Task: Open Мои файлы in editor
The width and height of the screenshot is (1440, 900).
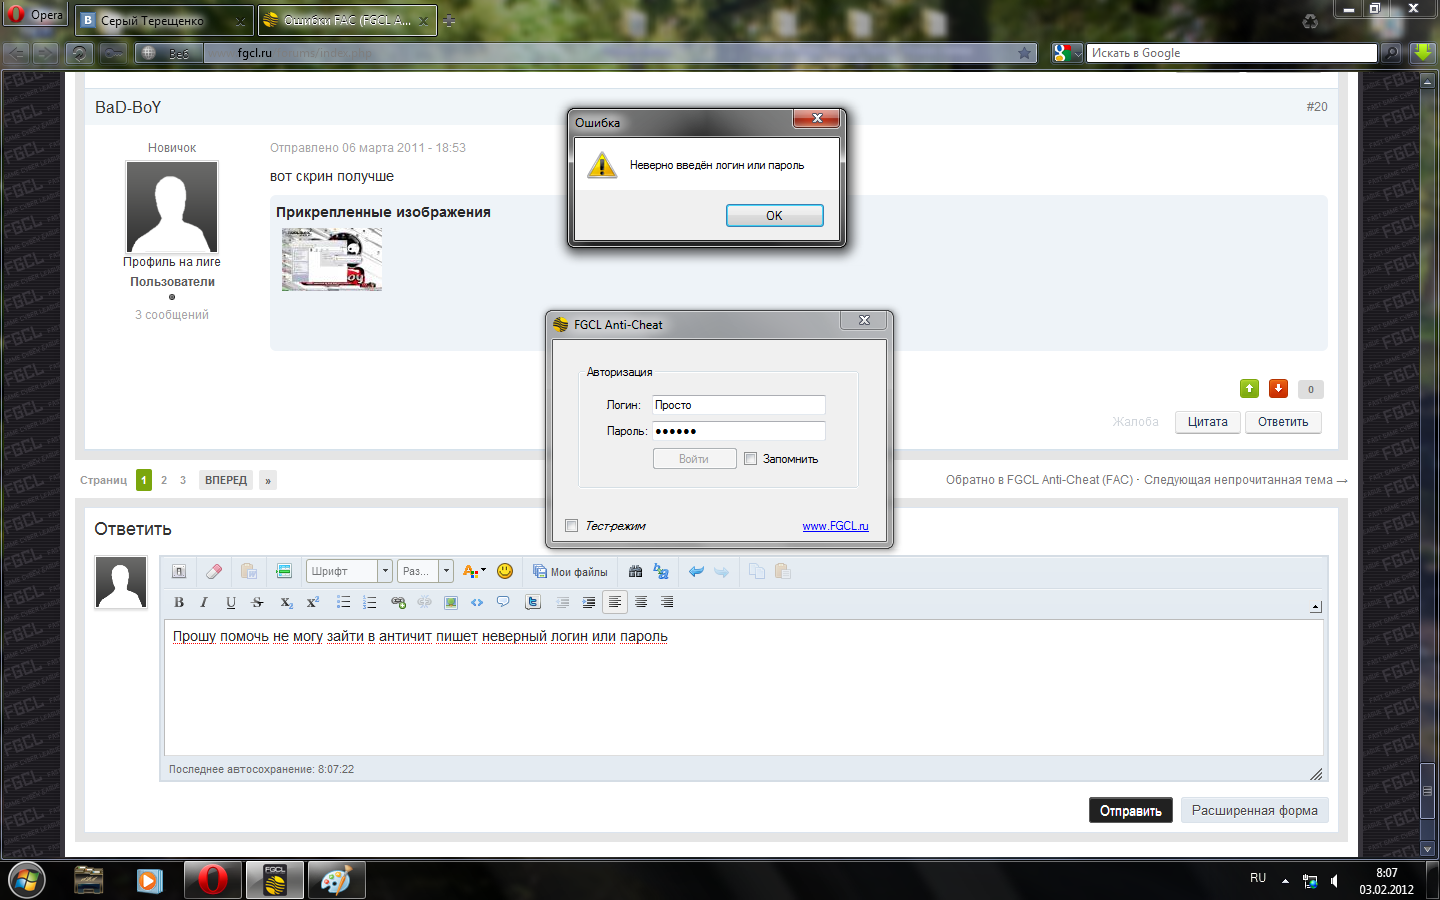Action: pyautogui.click(x=570, y=572)
